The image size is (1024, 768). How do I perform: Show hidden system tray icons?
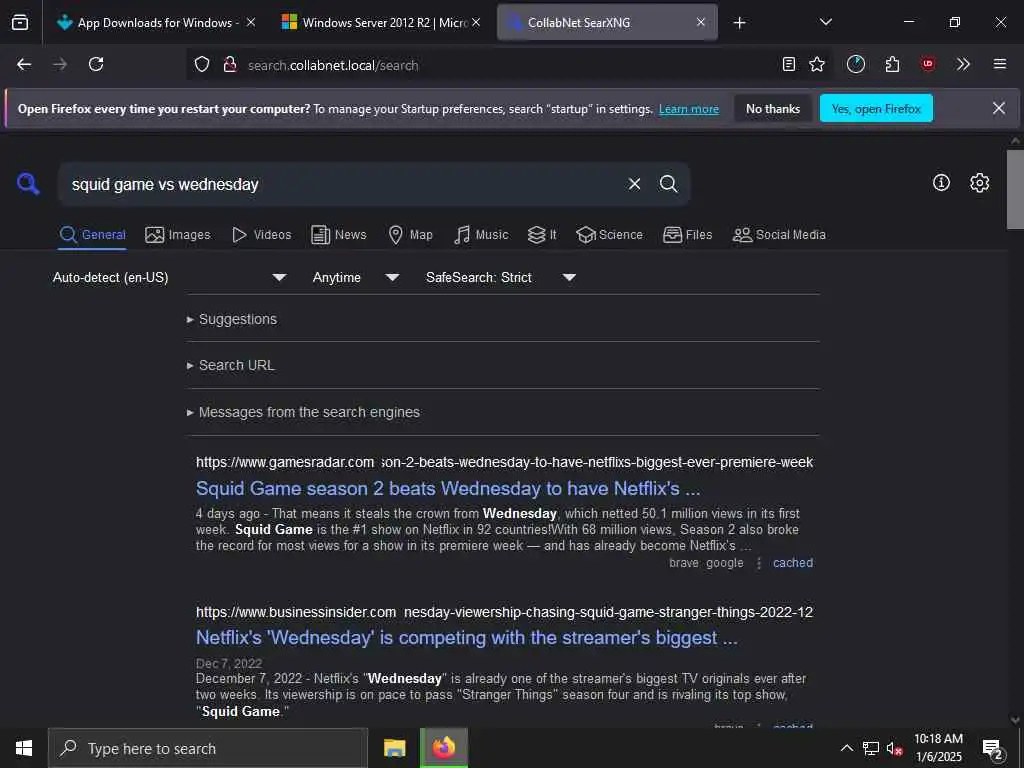coord(846,748)
